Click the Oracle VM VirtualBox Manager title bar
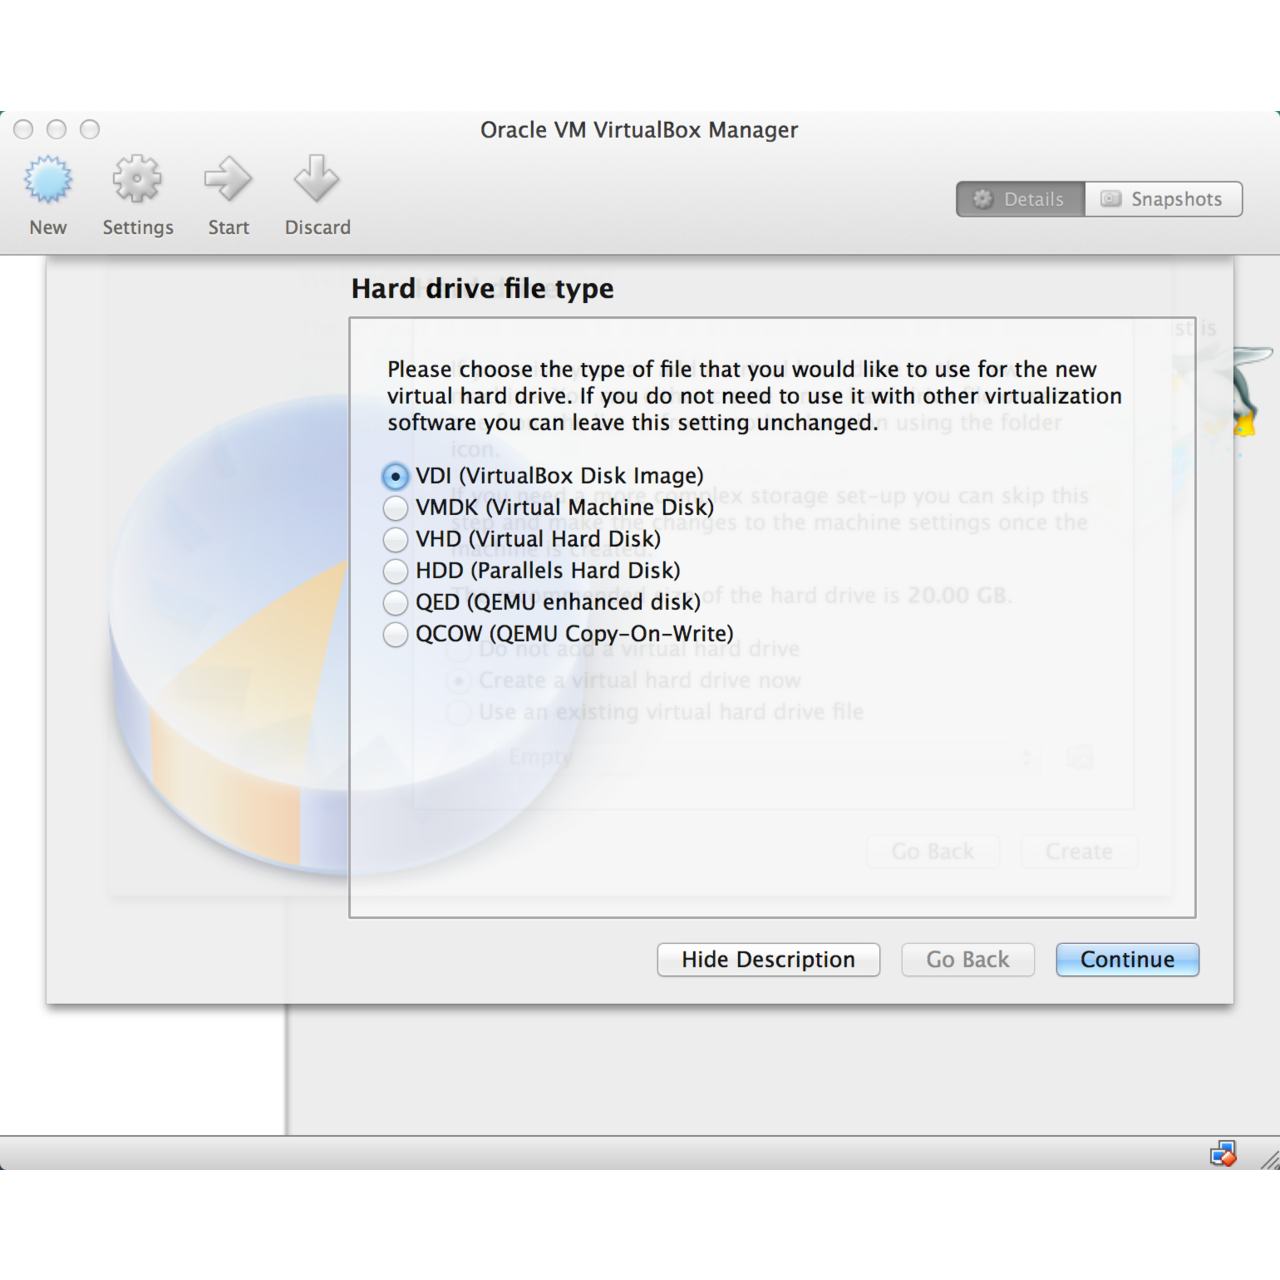The height and width of the screenshot is (1280, 1280). (639, 130)
